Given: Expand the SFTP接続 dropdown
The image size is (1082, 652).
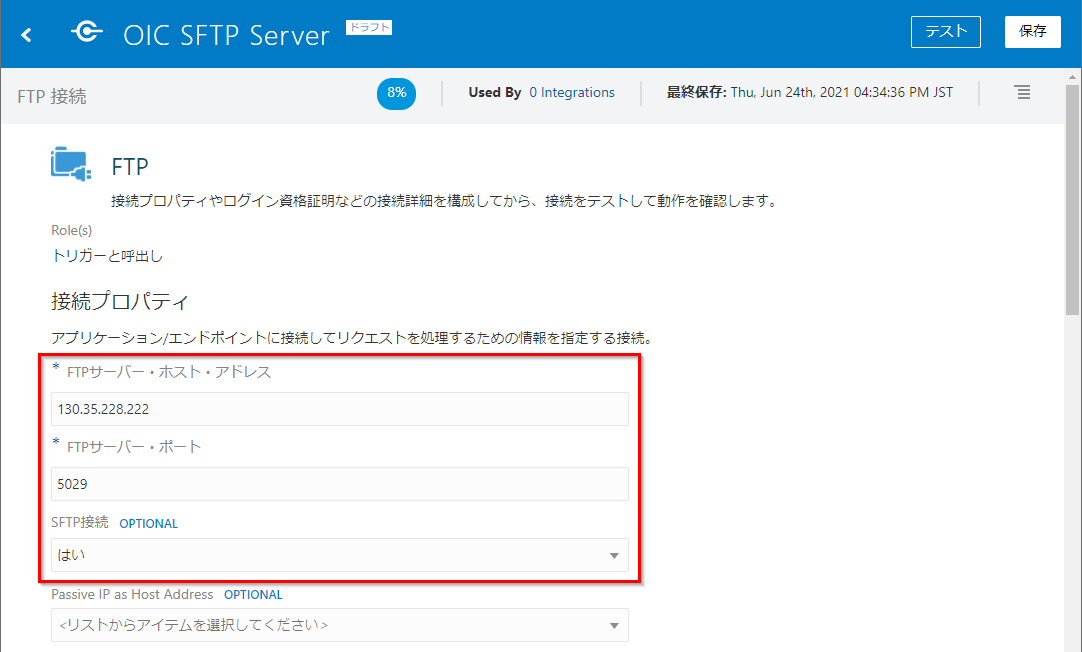Looking at the screenshot, I should pyautogui.click(x=340, y=555).
